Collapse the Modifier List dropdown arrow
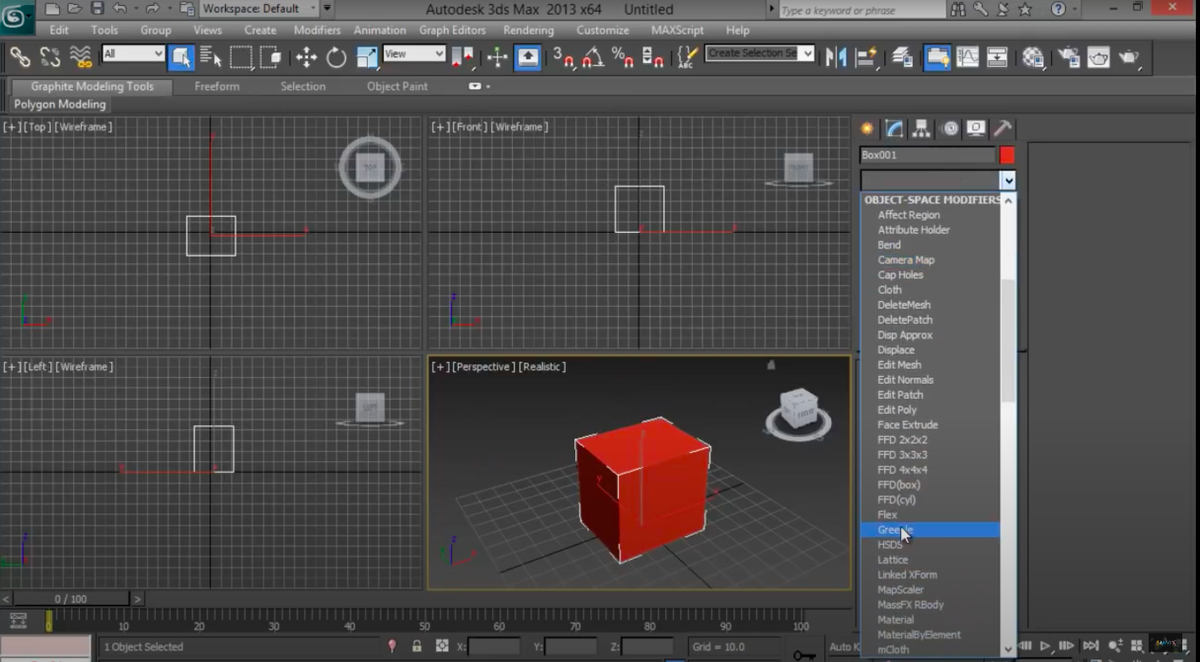Image resolution: width=1200 pixels, height=662 pixels. click(1008, 181)
